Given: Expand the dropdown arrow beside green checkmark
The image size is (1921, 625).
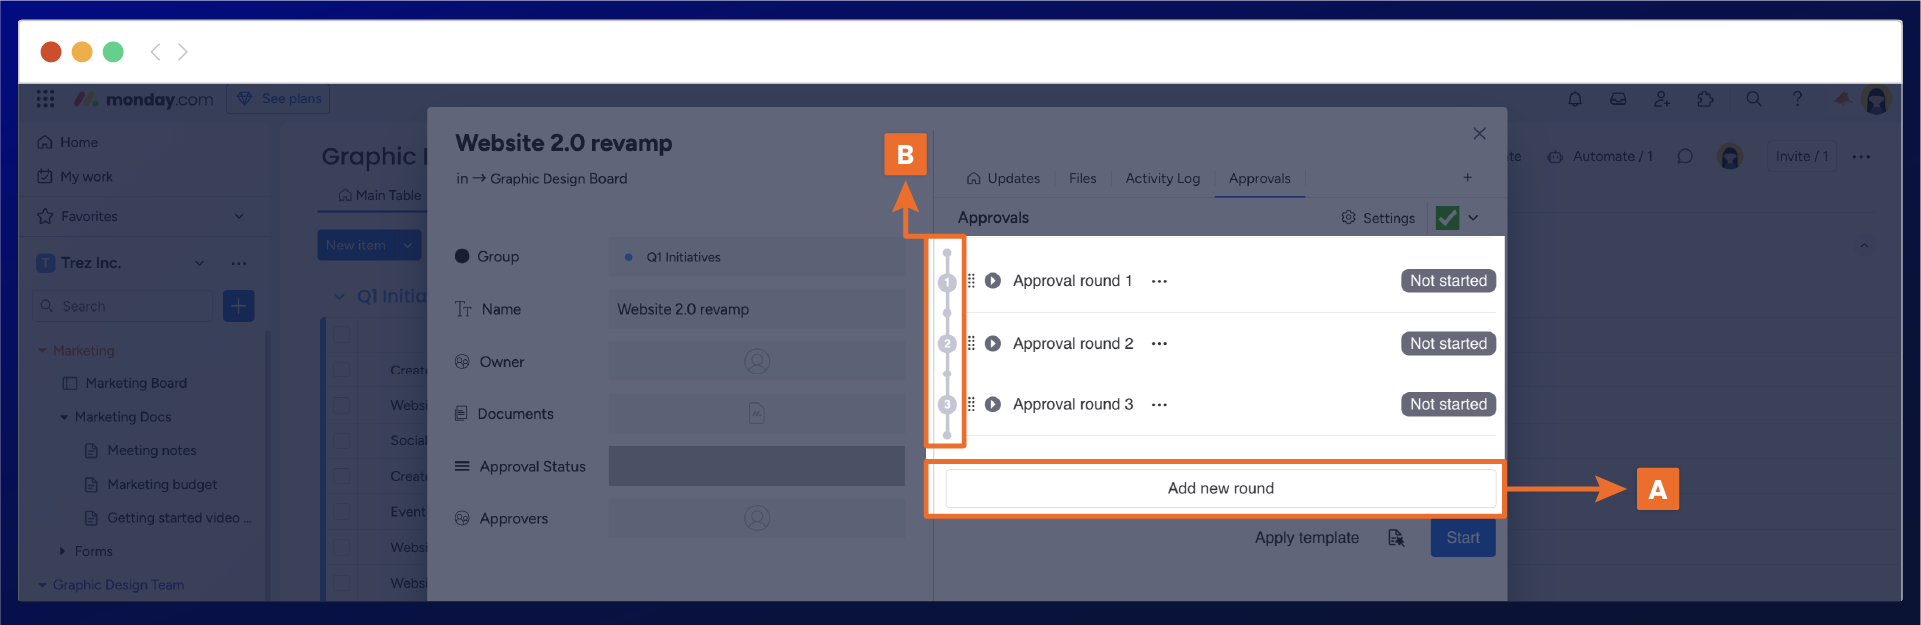Looking at the screenshot, I should [x=1474, y=218].
